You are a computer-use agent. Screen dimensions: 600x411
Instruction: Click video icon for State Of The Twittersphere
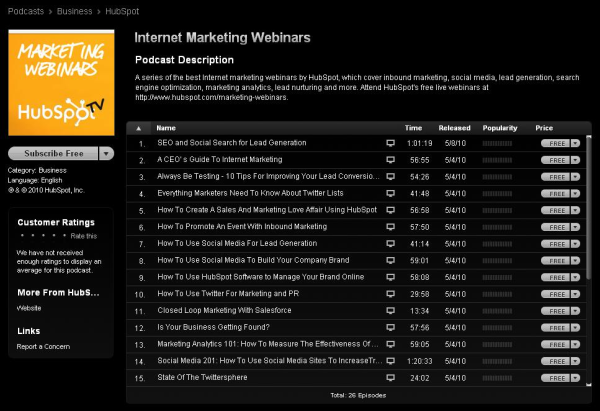click(391, 378)
